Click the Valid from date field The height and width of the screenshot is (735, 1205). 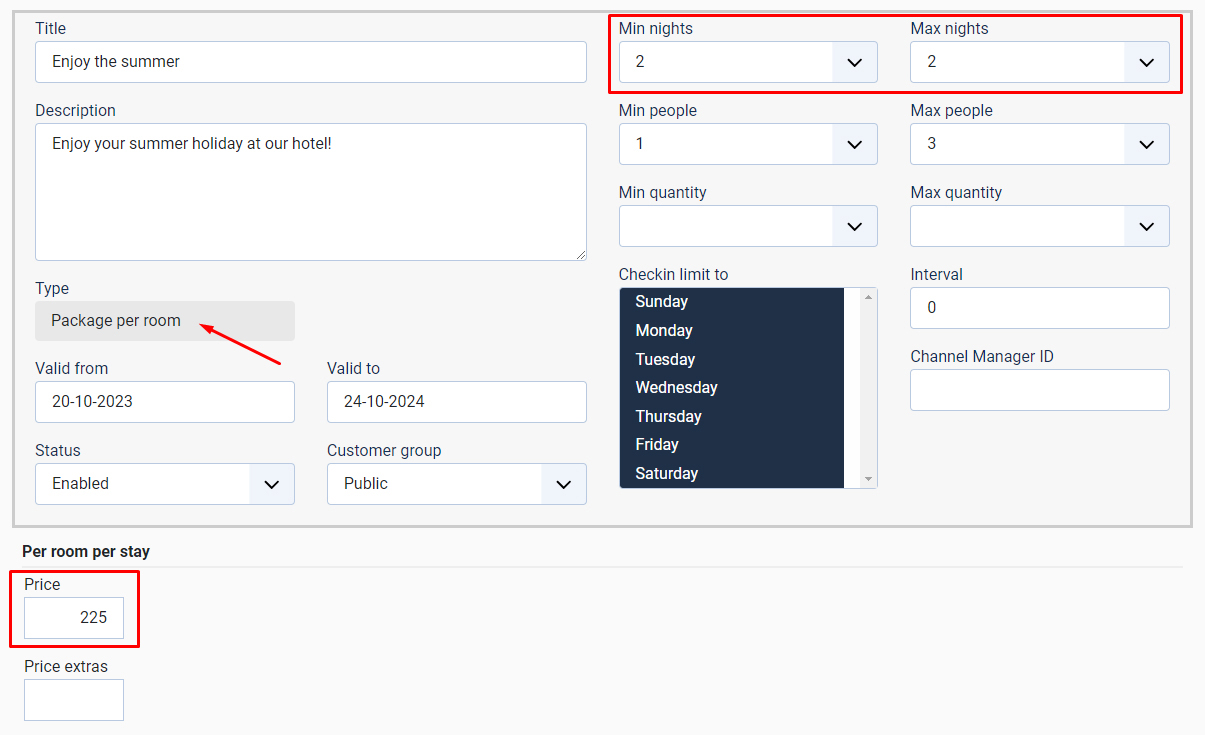(x=165, y=402)
